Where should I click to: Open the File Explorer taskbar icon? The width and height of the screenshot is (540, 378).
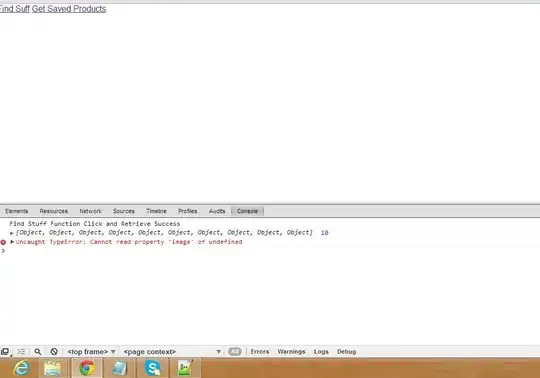point(52,368)
